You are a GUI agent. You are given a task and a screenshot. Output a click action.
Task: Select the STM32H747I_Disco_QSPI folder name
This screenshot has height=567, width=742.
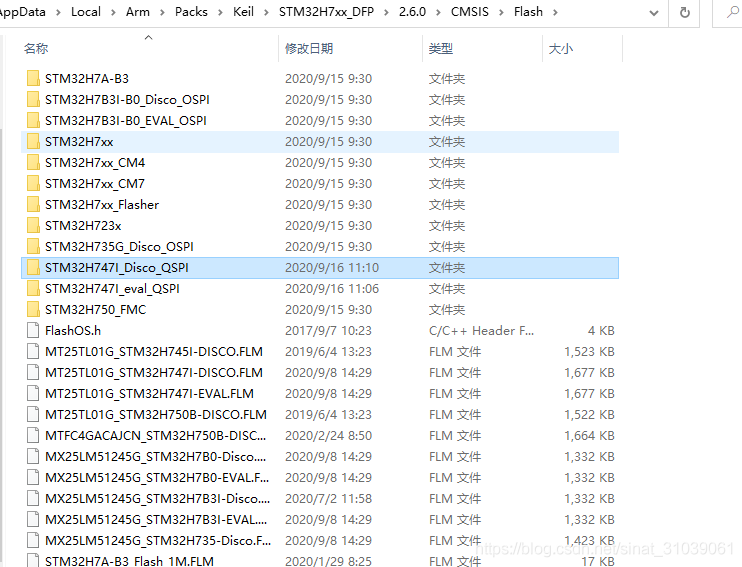(116, 267)
